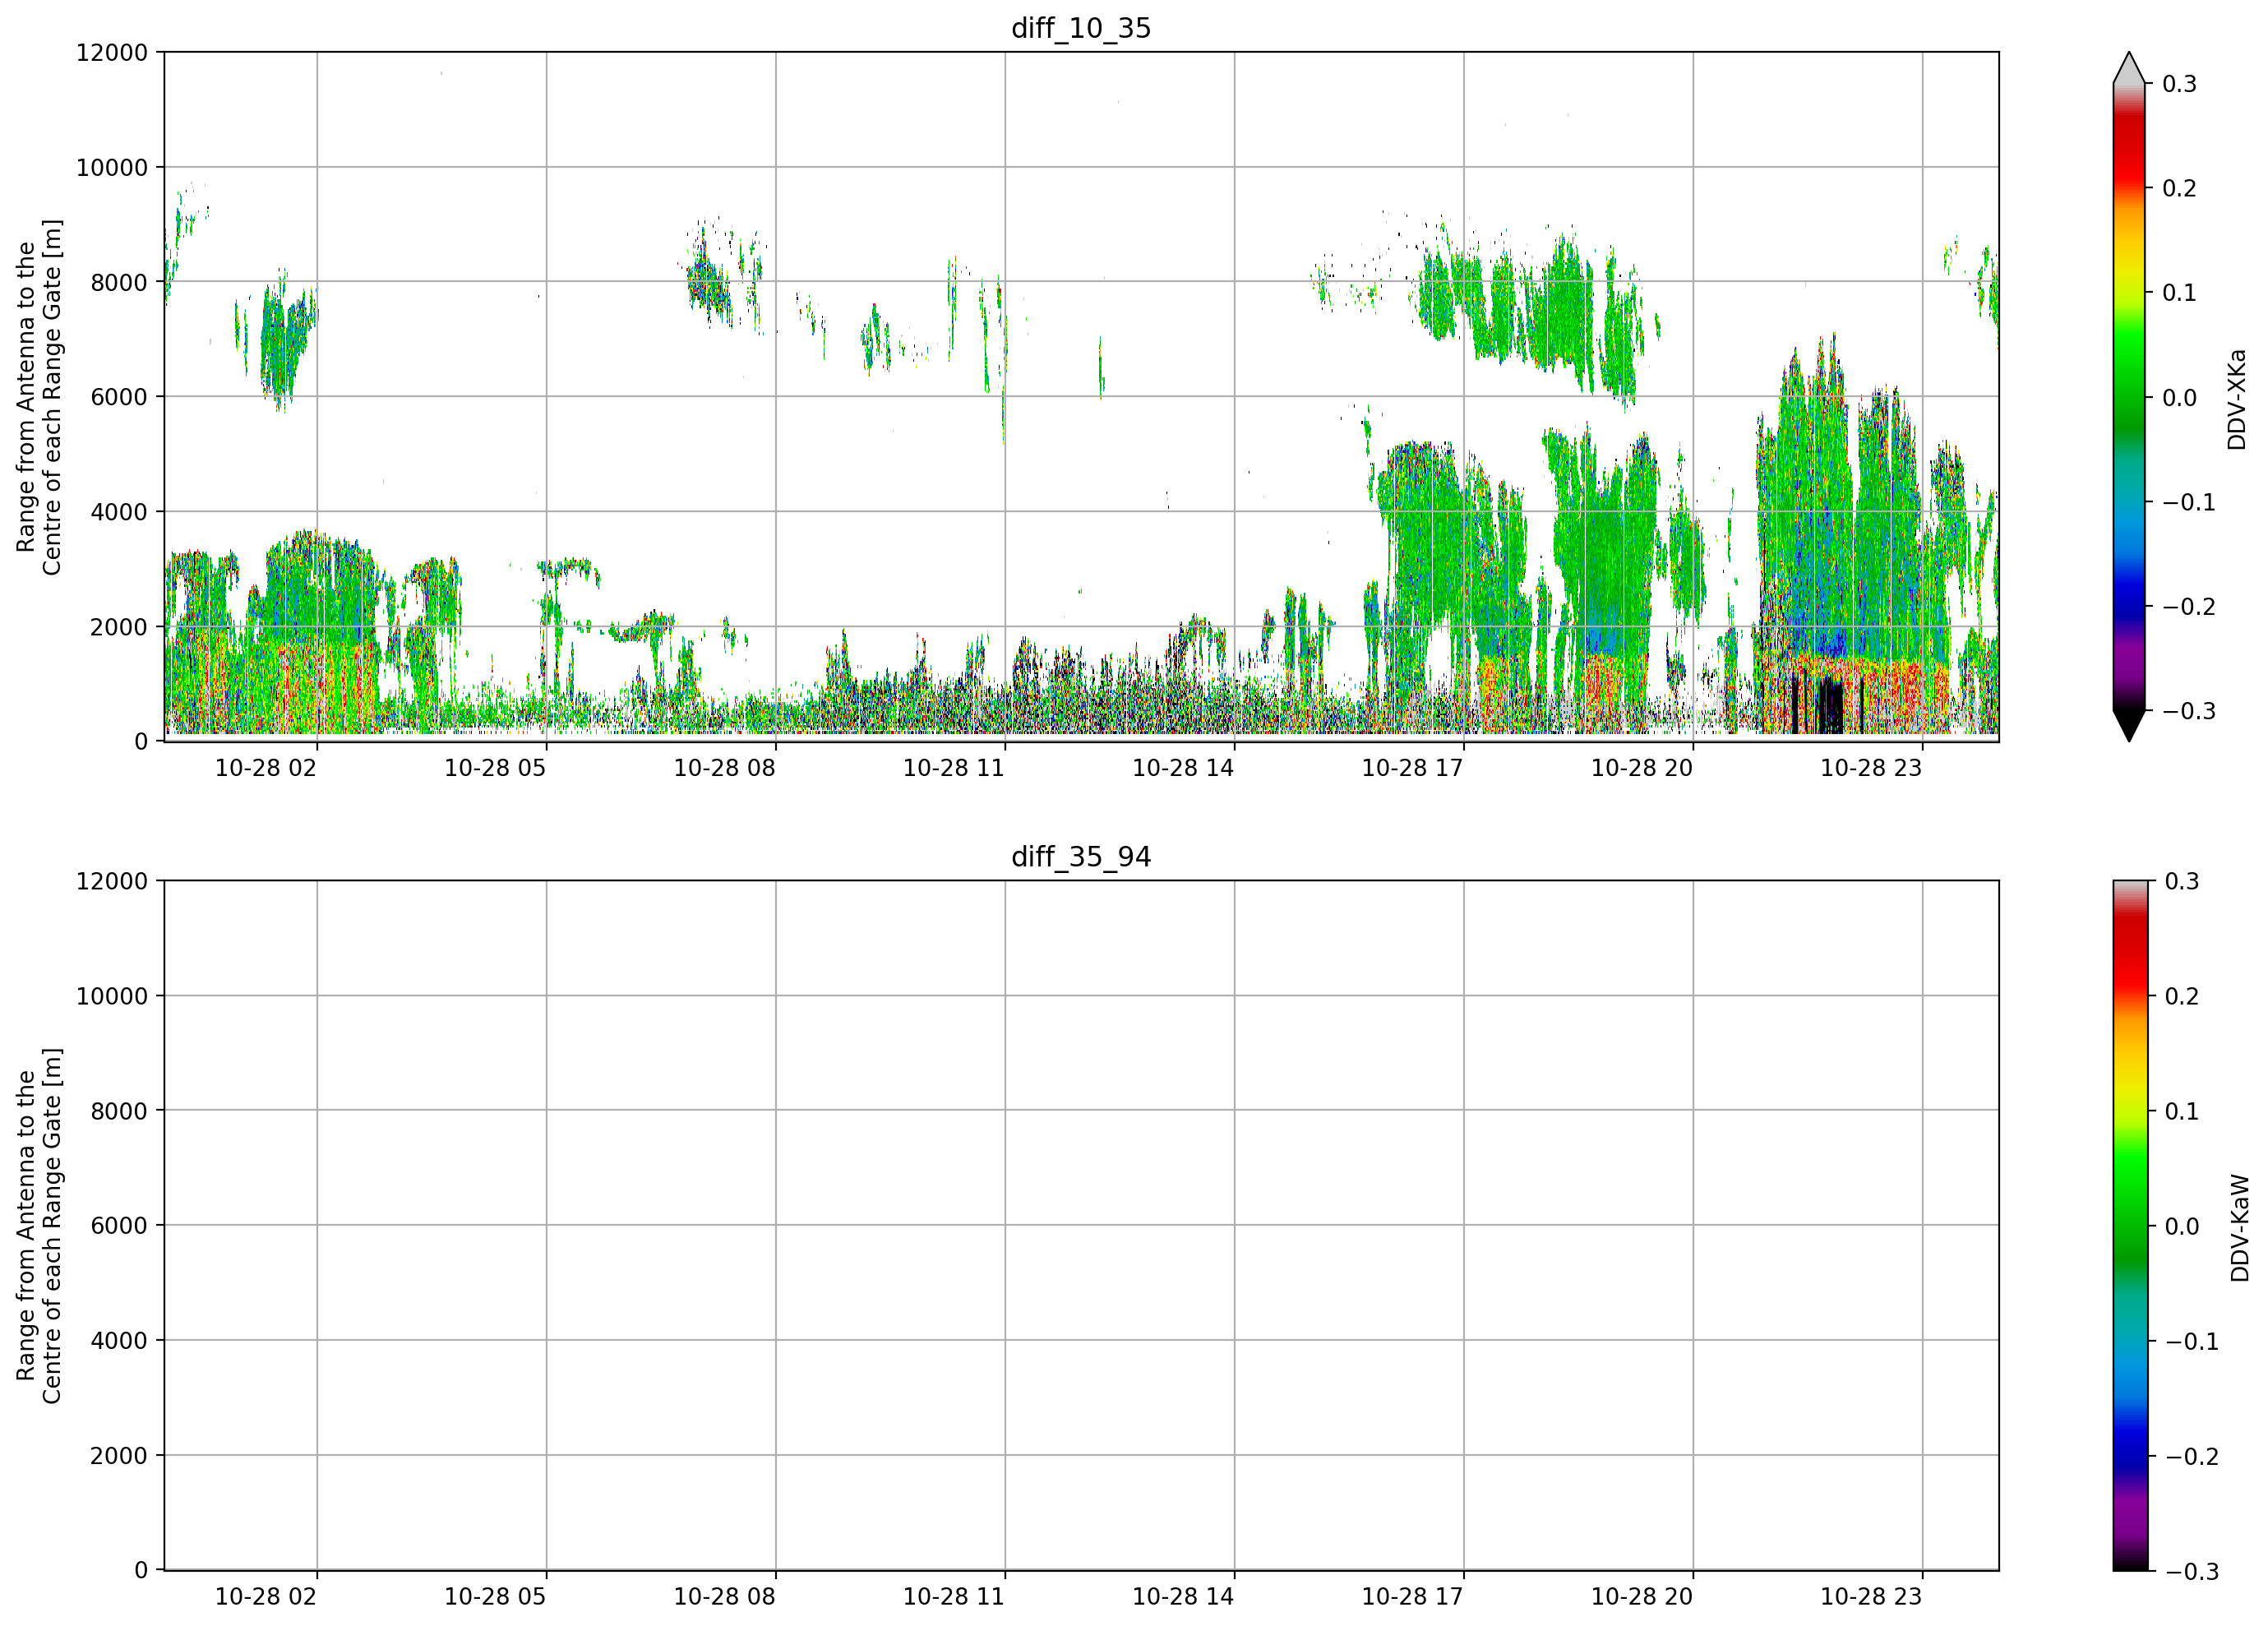Click the 10000 y-axis tick of diff_10_35
The width and height of the screenshot is (2268, 1626).
click(112, 168)
